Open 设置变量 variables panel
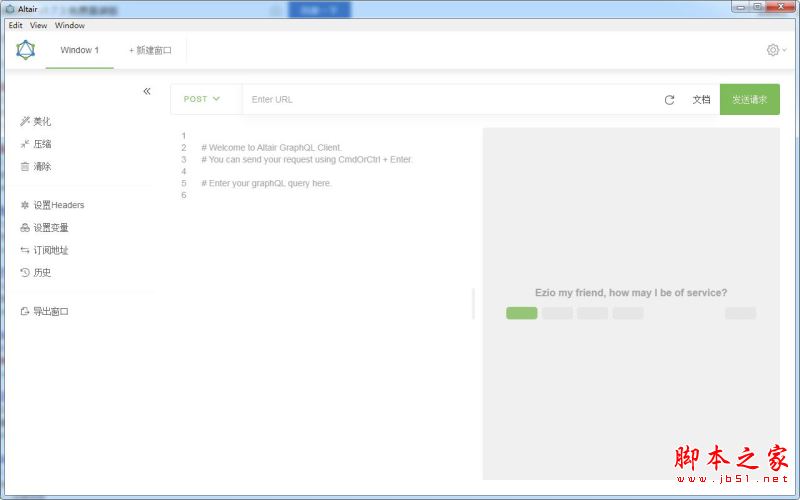This screenshot has height=500, width=800. (44, 228)
